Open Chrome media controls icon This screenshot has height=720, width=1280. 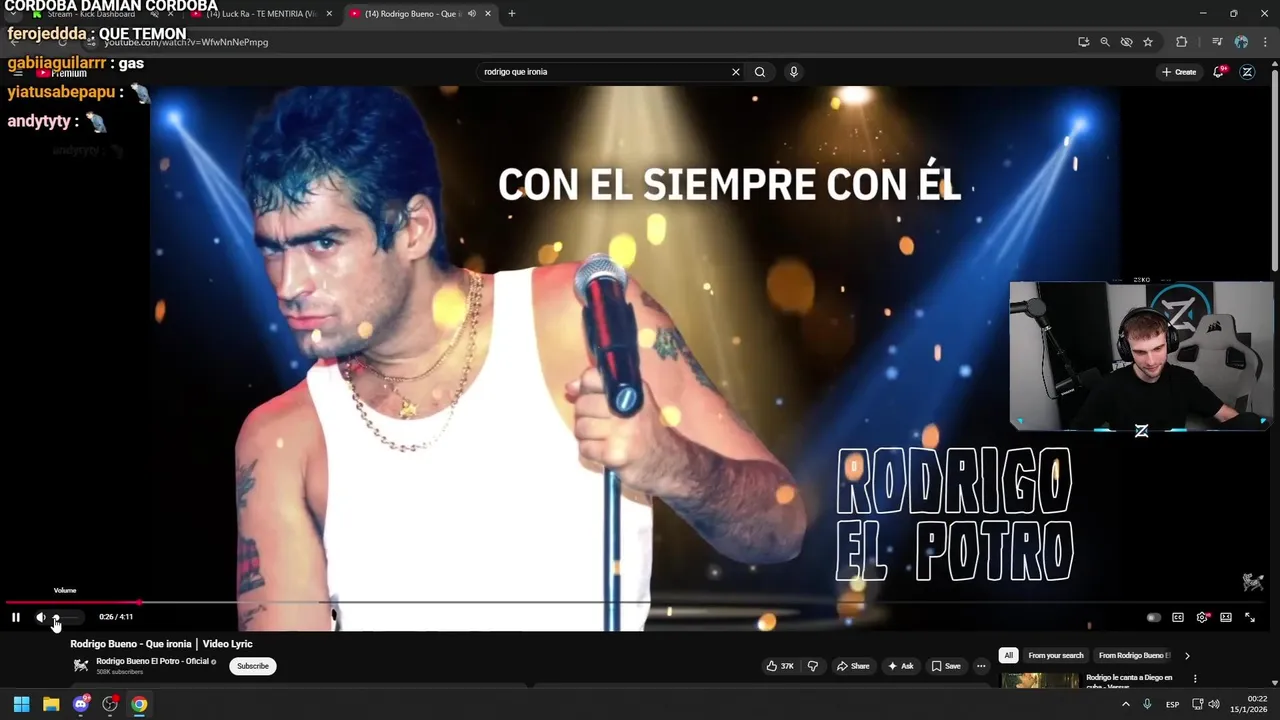click(x=1217, y=42)
